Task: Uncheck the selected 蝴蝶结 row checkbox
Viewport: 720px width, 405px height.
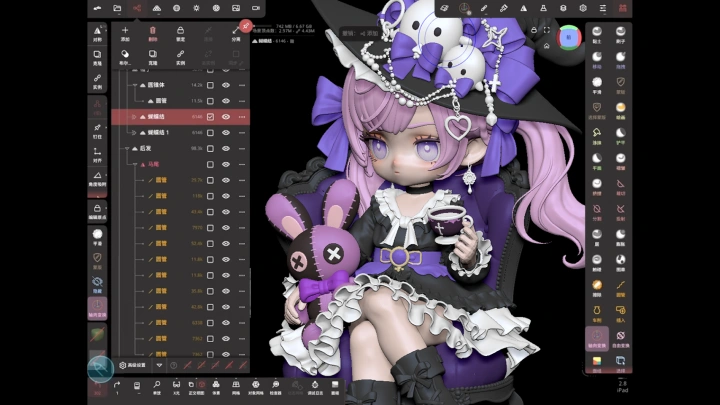Action: [210, 117]
